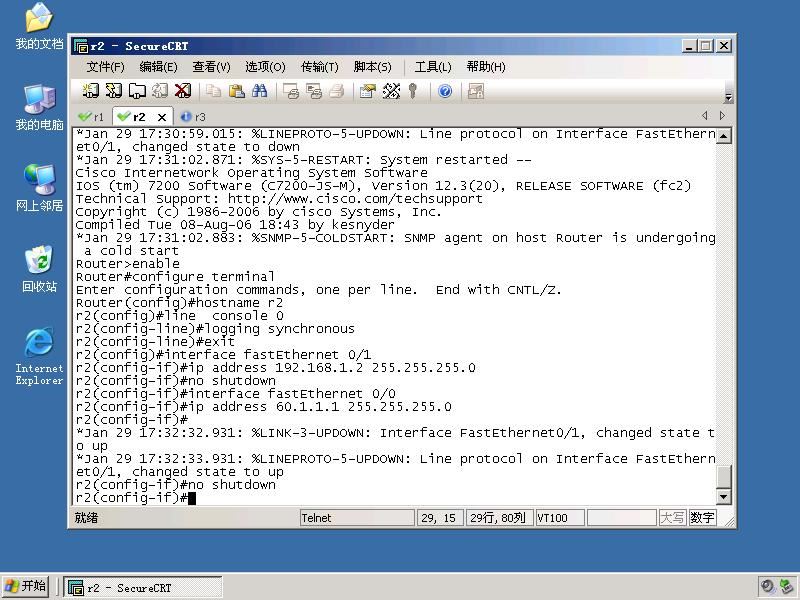Click the terminal scrollbar down arrow

coord(724,497)
